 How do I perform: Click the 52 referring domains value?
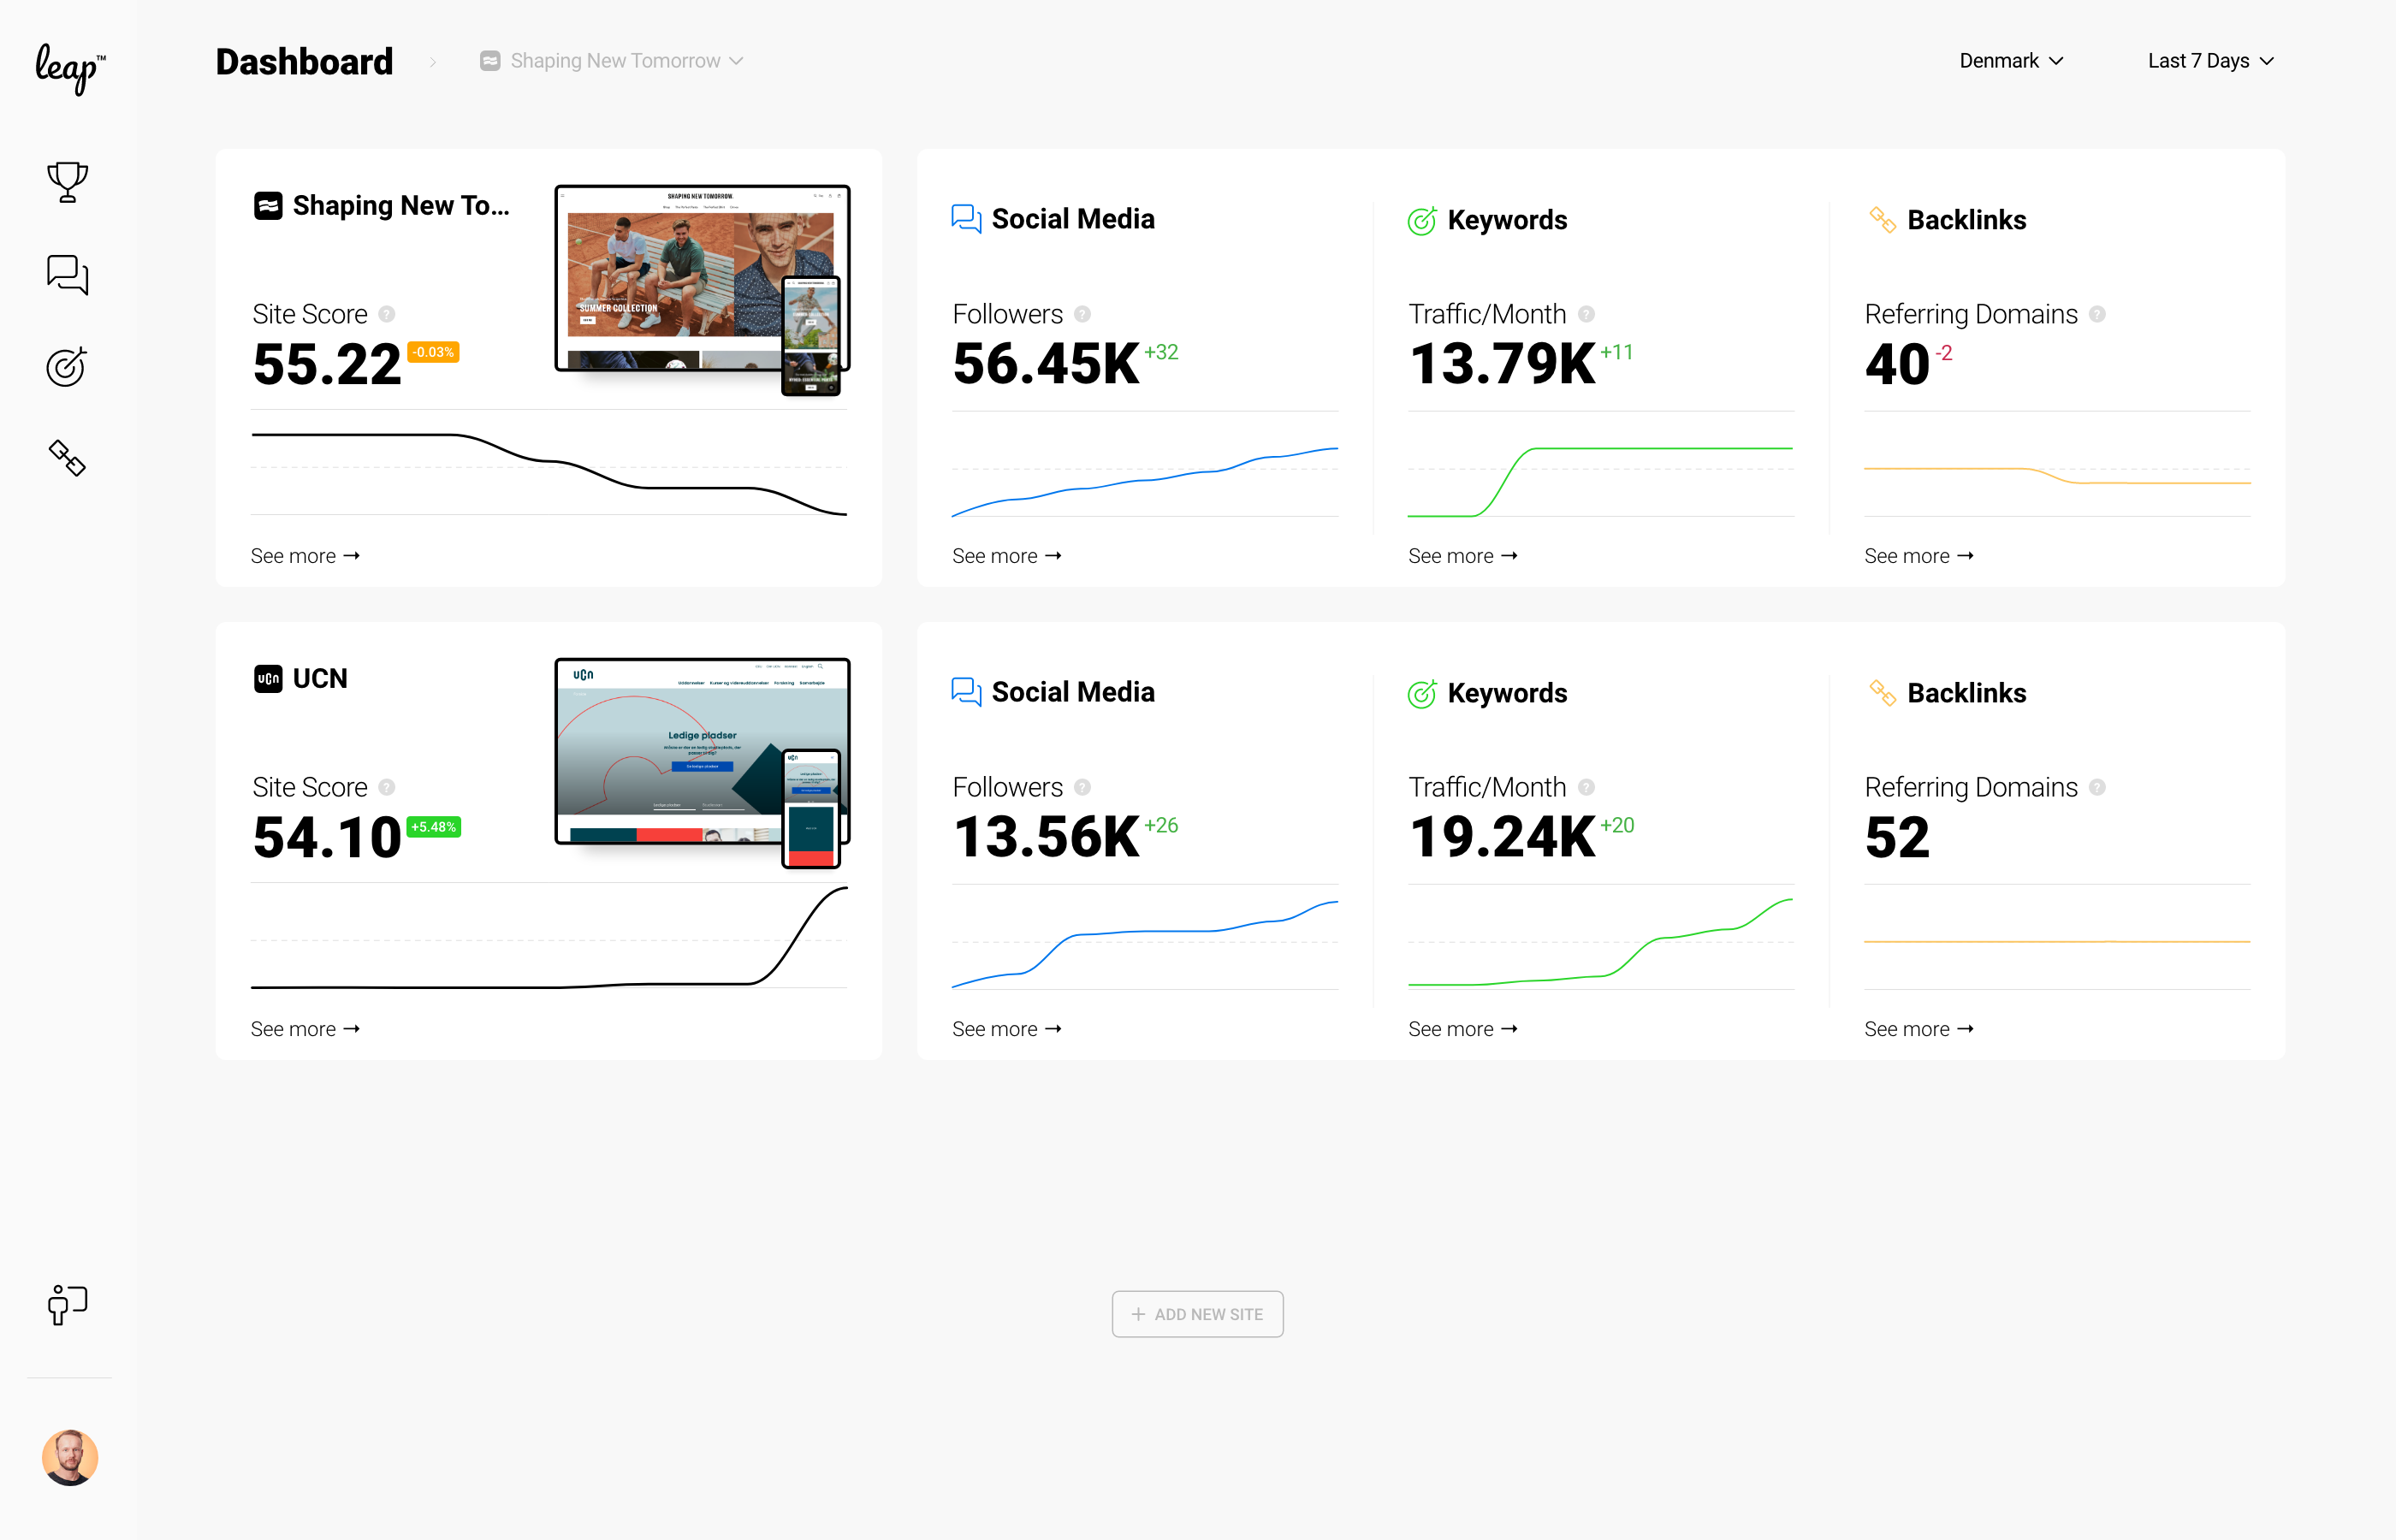pos(1897,836)
